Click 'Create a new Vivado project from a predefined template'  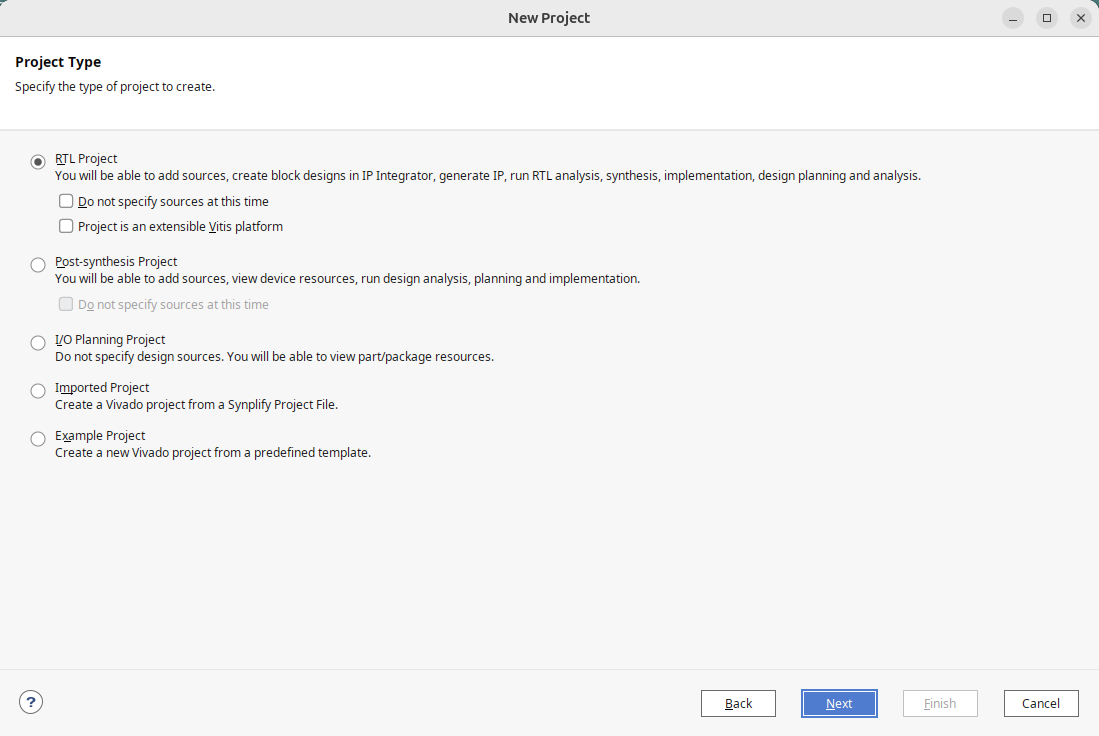click(x=213, y=453)
